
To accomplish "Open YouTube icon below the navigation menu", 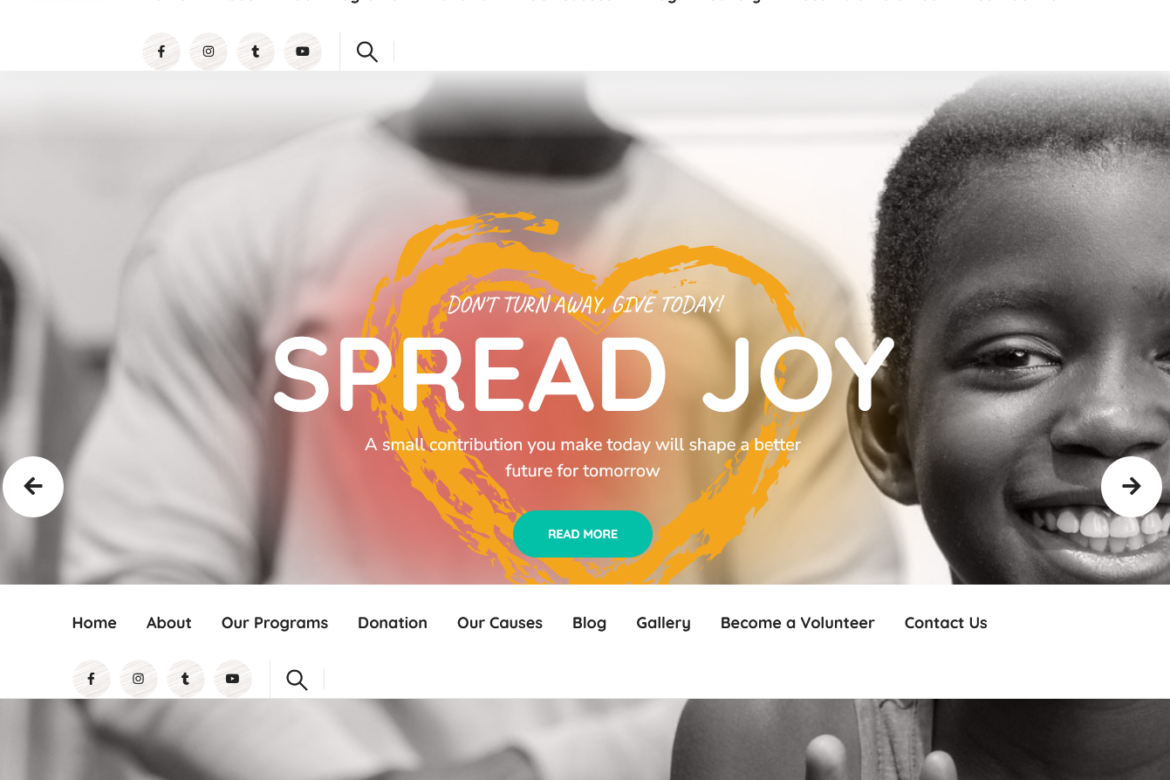I will click(232, 678).
